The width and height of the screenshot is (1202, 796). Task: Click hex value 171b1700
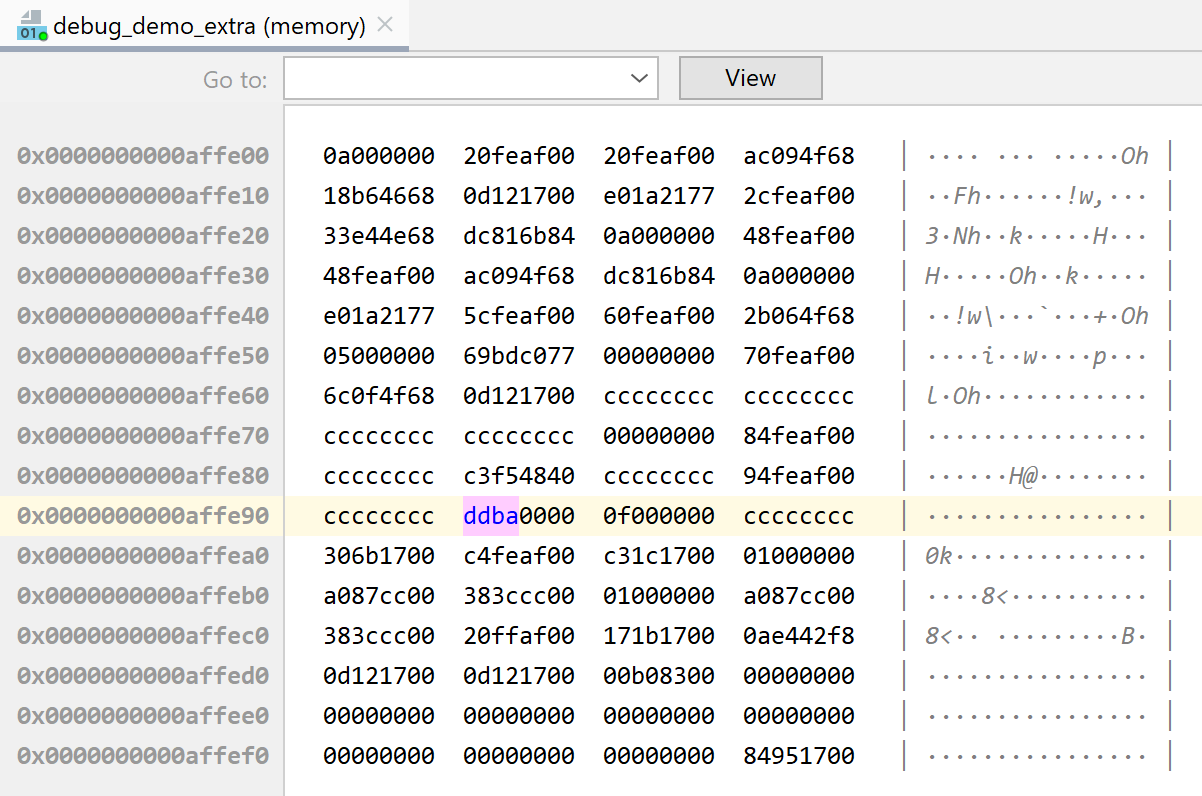659,636
